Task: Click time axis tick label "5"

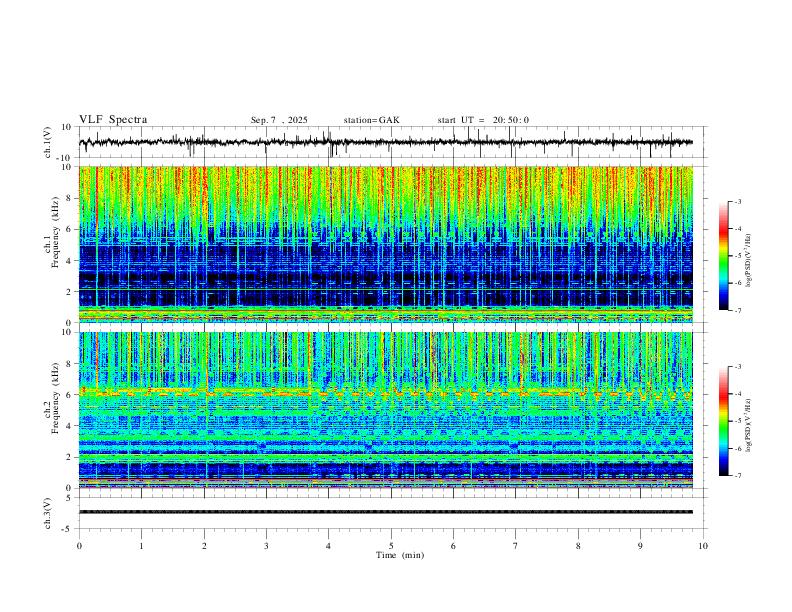Action: pos(391,546)
